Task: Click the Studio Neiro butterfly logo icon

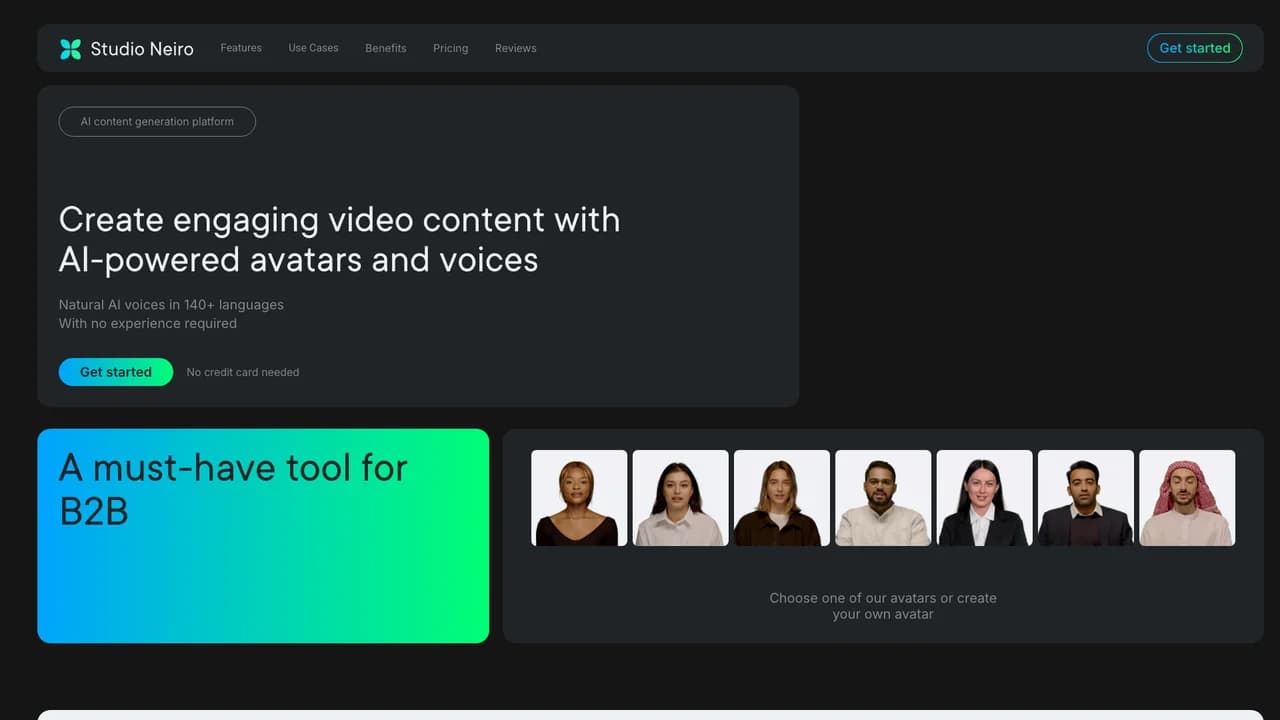Action: (x=70, y=49)
